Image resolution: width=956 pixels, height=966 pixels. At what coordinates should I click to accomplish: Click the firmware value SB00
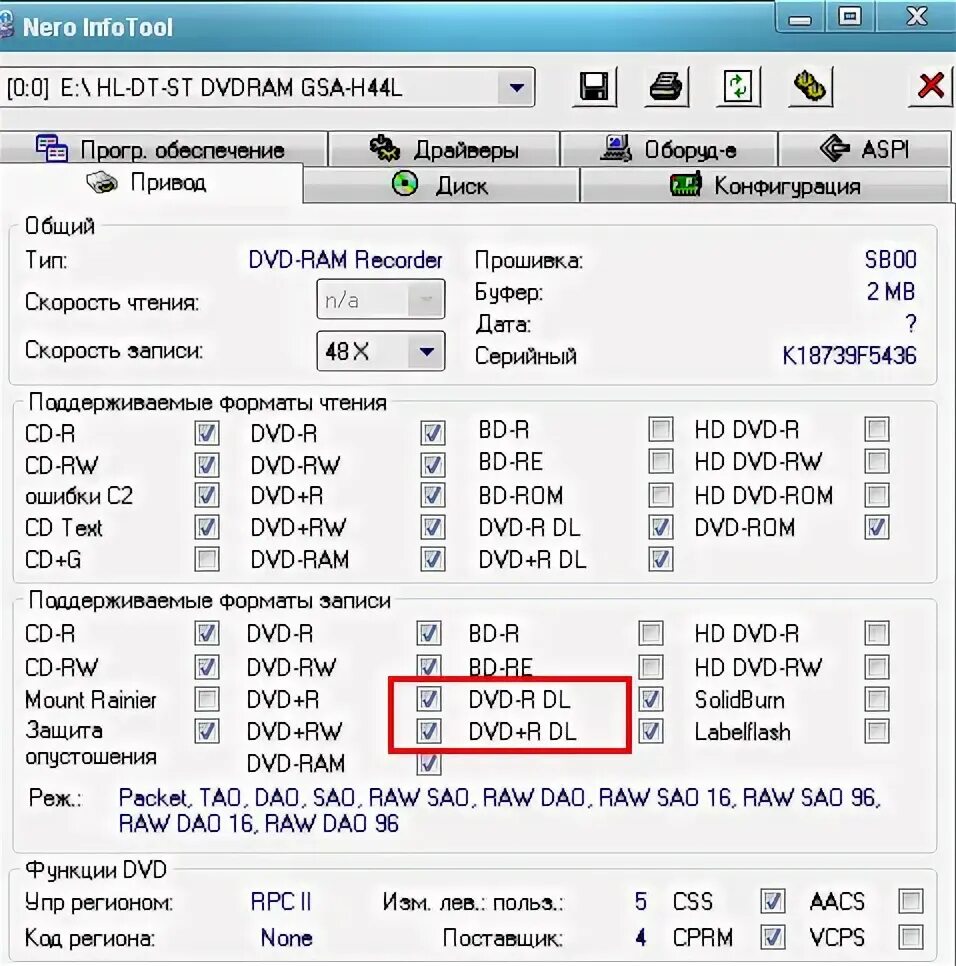pyautogui.click(x=890, y=259)
